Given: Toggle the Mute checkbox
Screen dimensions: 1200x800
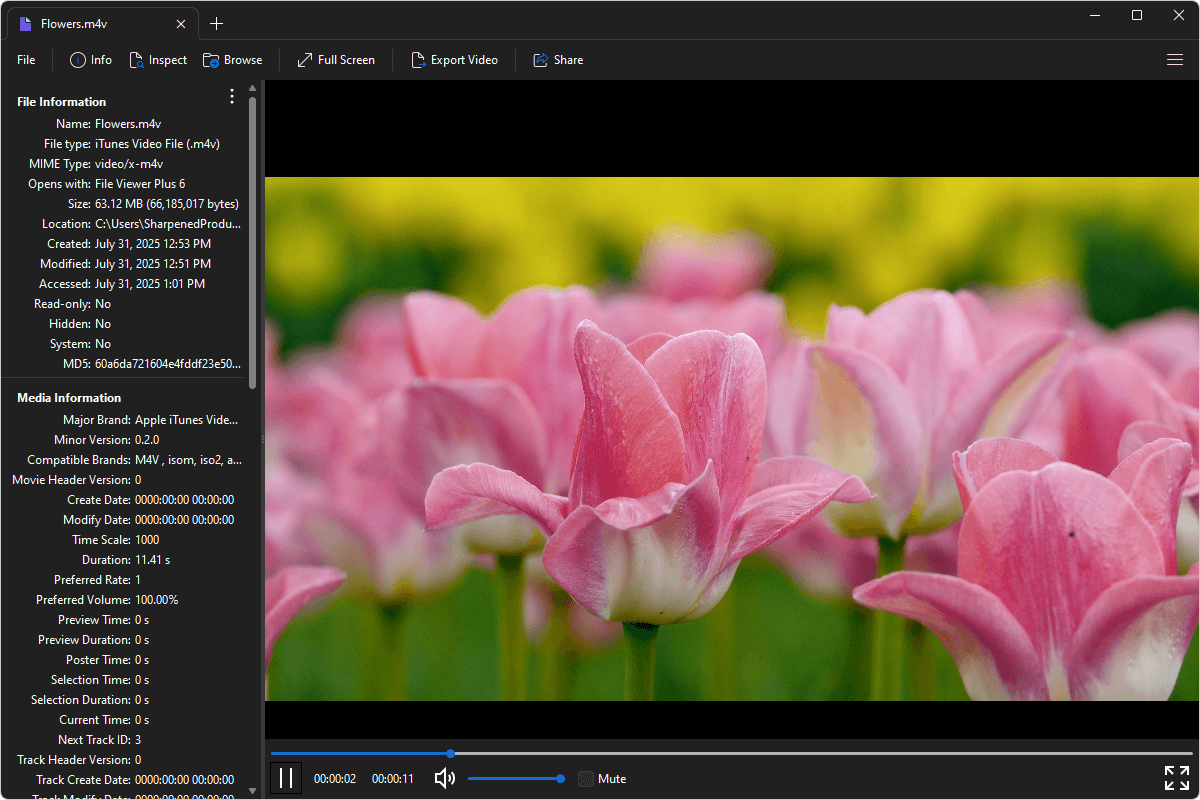Looking at the screenshot, I should tap(586, 779).
